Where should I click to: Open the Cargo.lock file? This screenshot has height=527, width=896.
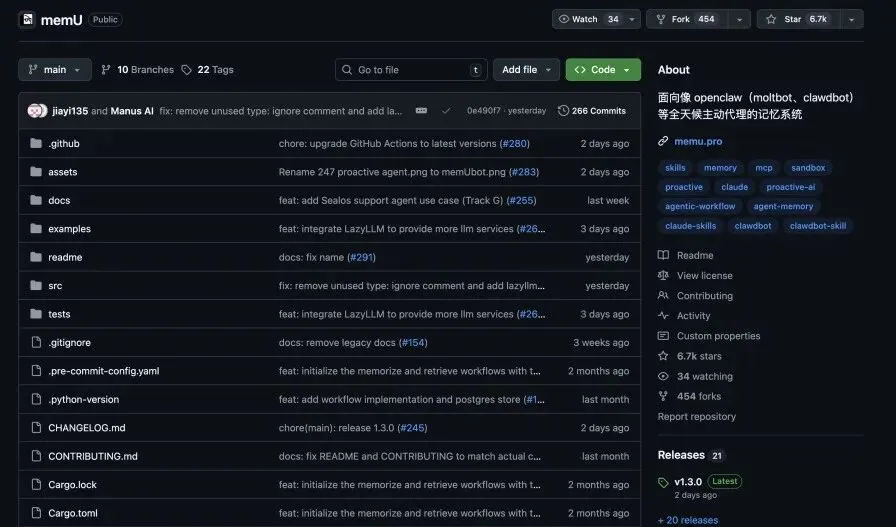pyautogui.click(x=72, y=485)
